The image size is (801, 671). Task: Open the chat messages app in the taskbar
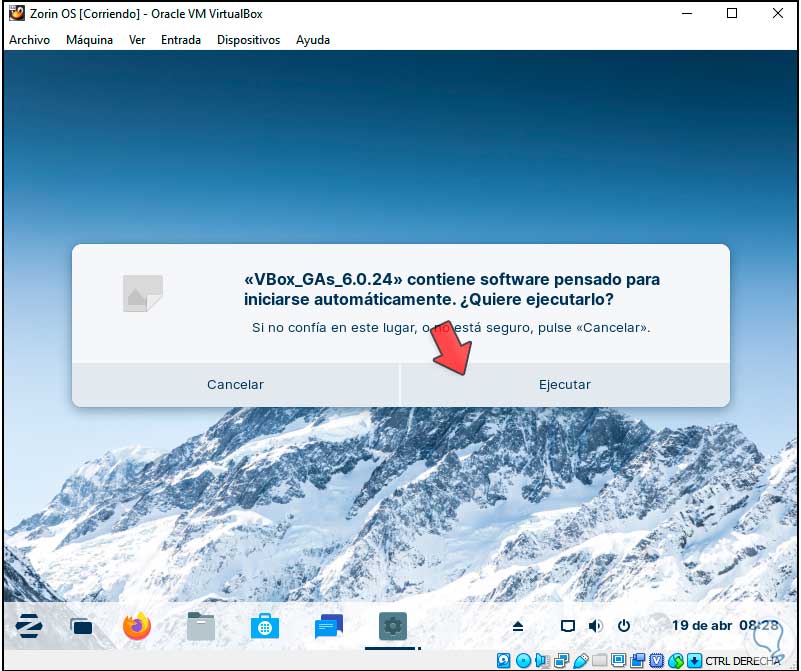tap(328, 626)
